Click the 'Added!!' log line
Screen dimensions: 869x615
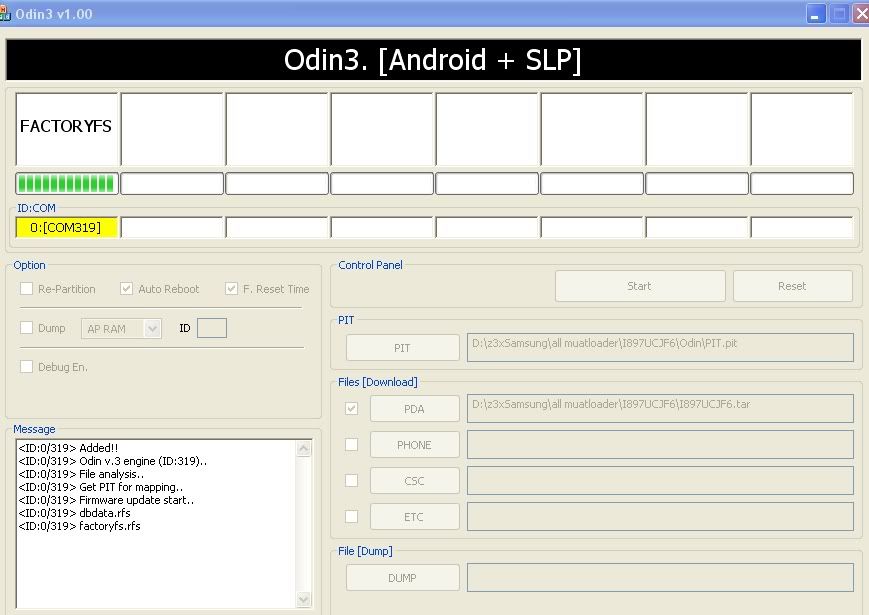coord(68,448)
